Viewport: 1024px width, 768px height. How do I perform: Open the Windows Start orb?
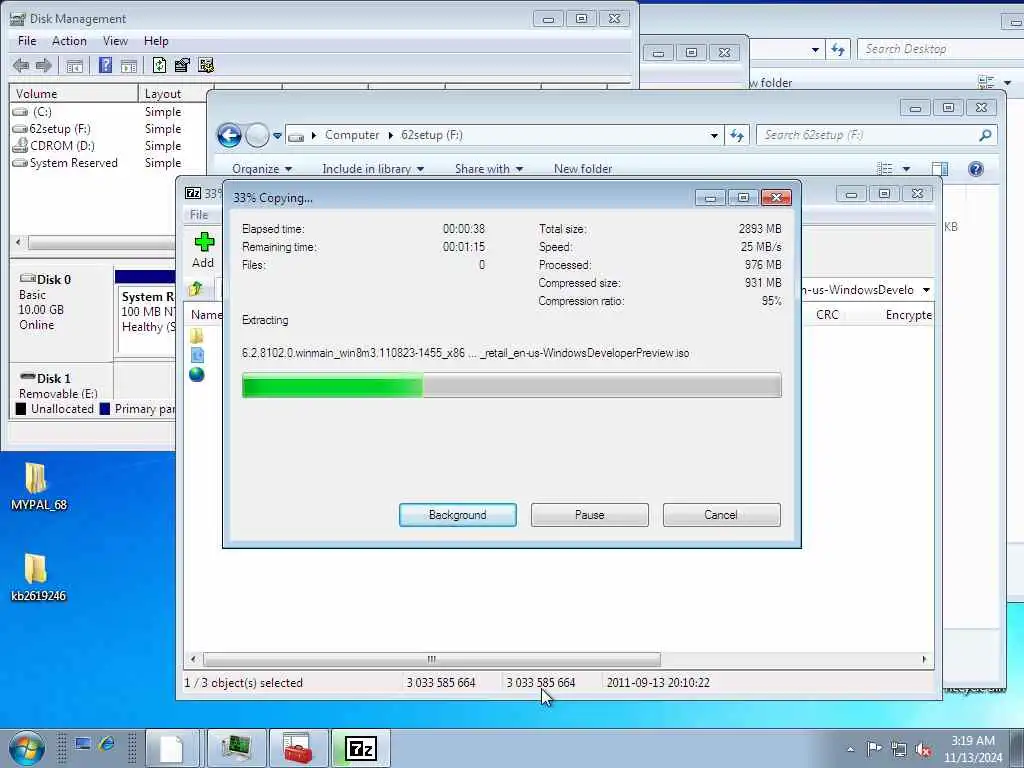click(27, 748)
